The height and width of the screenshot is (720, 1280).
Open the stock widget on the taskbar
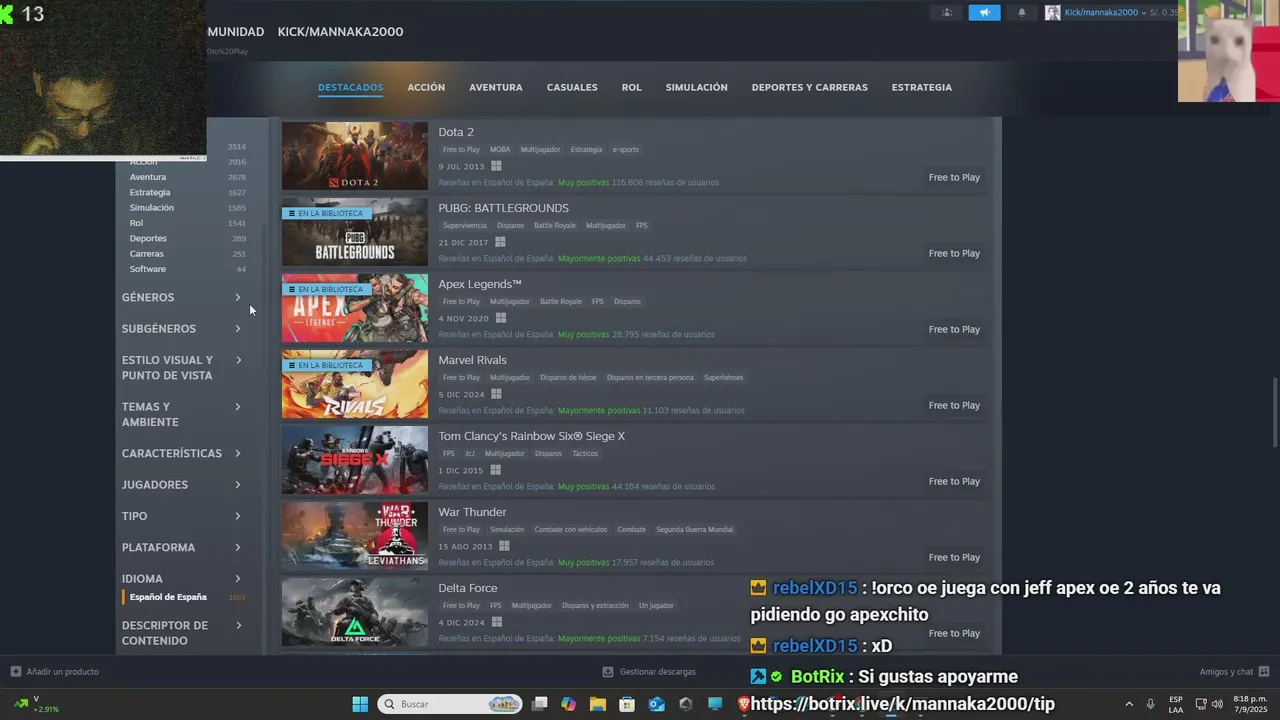(34, 704)
